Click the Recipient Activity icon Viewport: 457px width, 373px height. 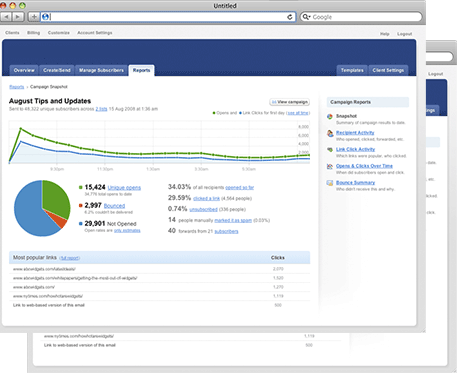pos(330,133)
